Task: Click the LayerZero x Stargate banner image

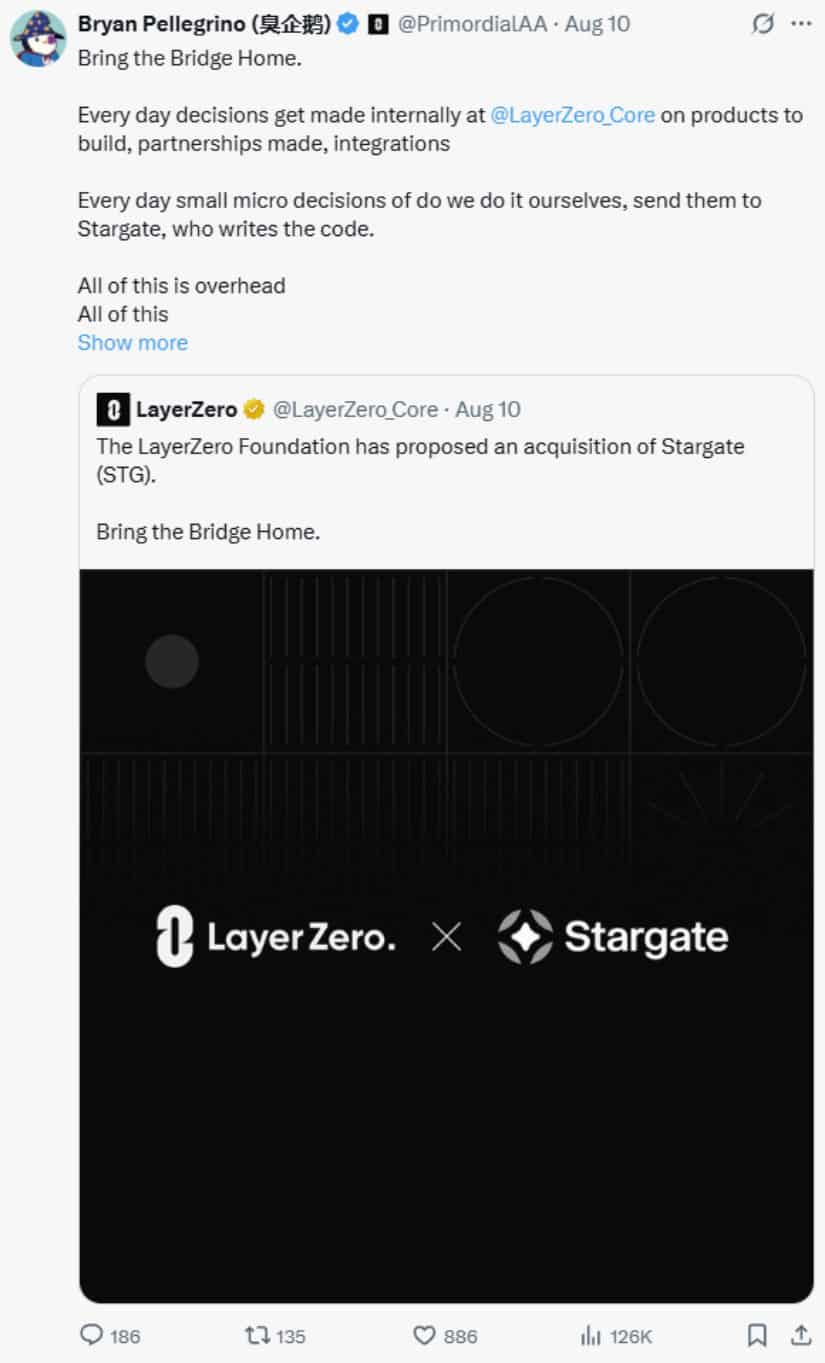Action: [446, 936]
